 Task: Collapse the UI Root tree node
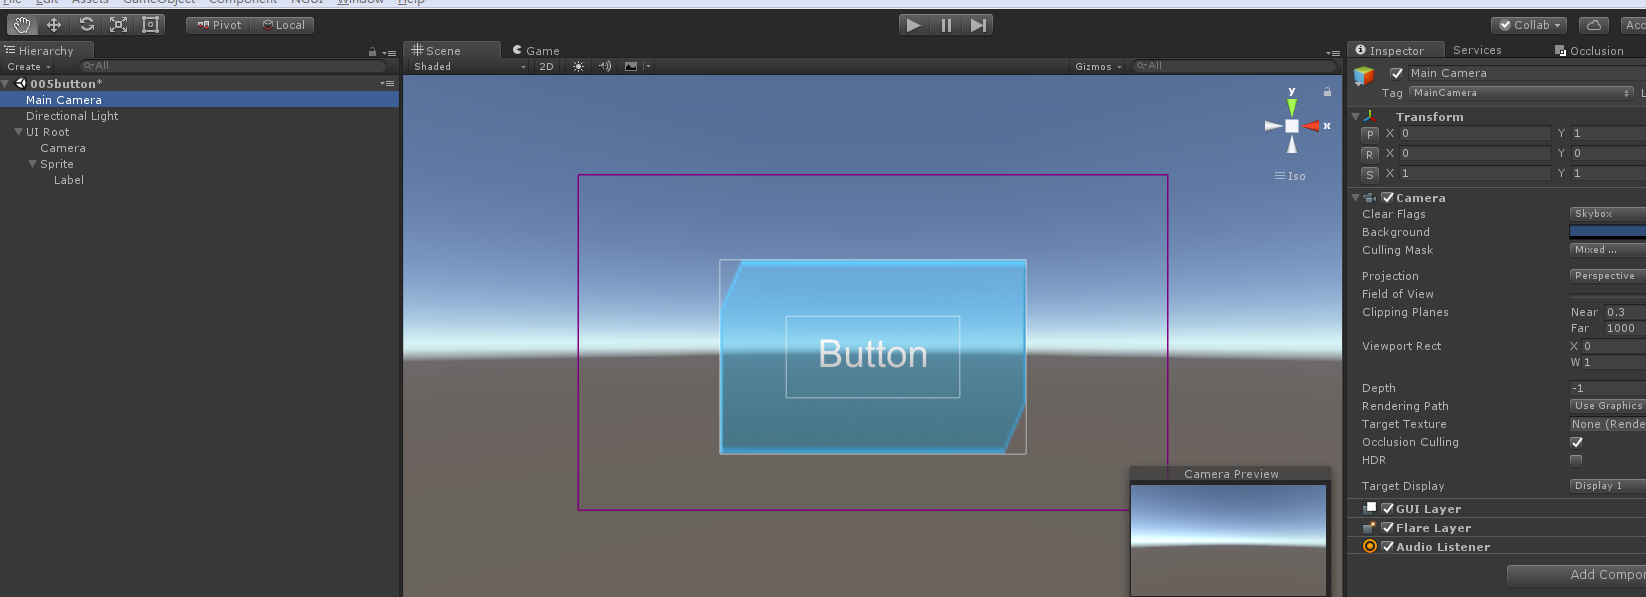pyautogui.click(x=18, y=132)
